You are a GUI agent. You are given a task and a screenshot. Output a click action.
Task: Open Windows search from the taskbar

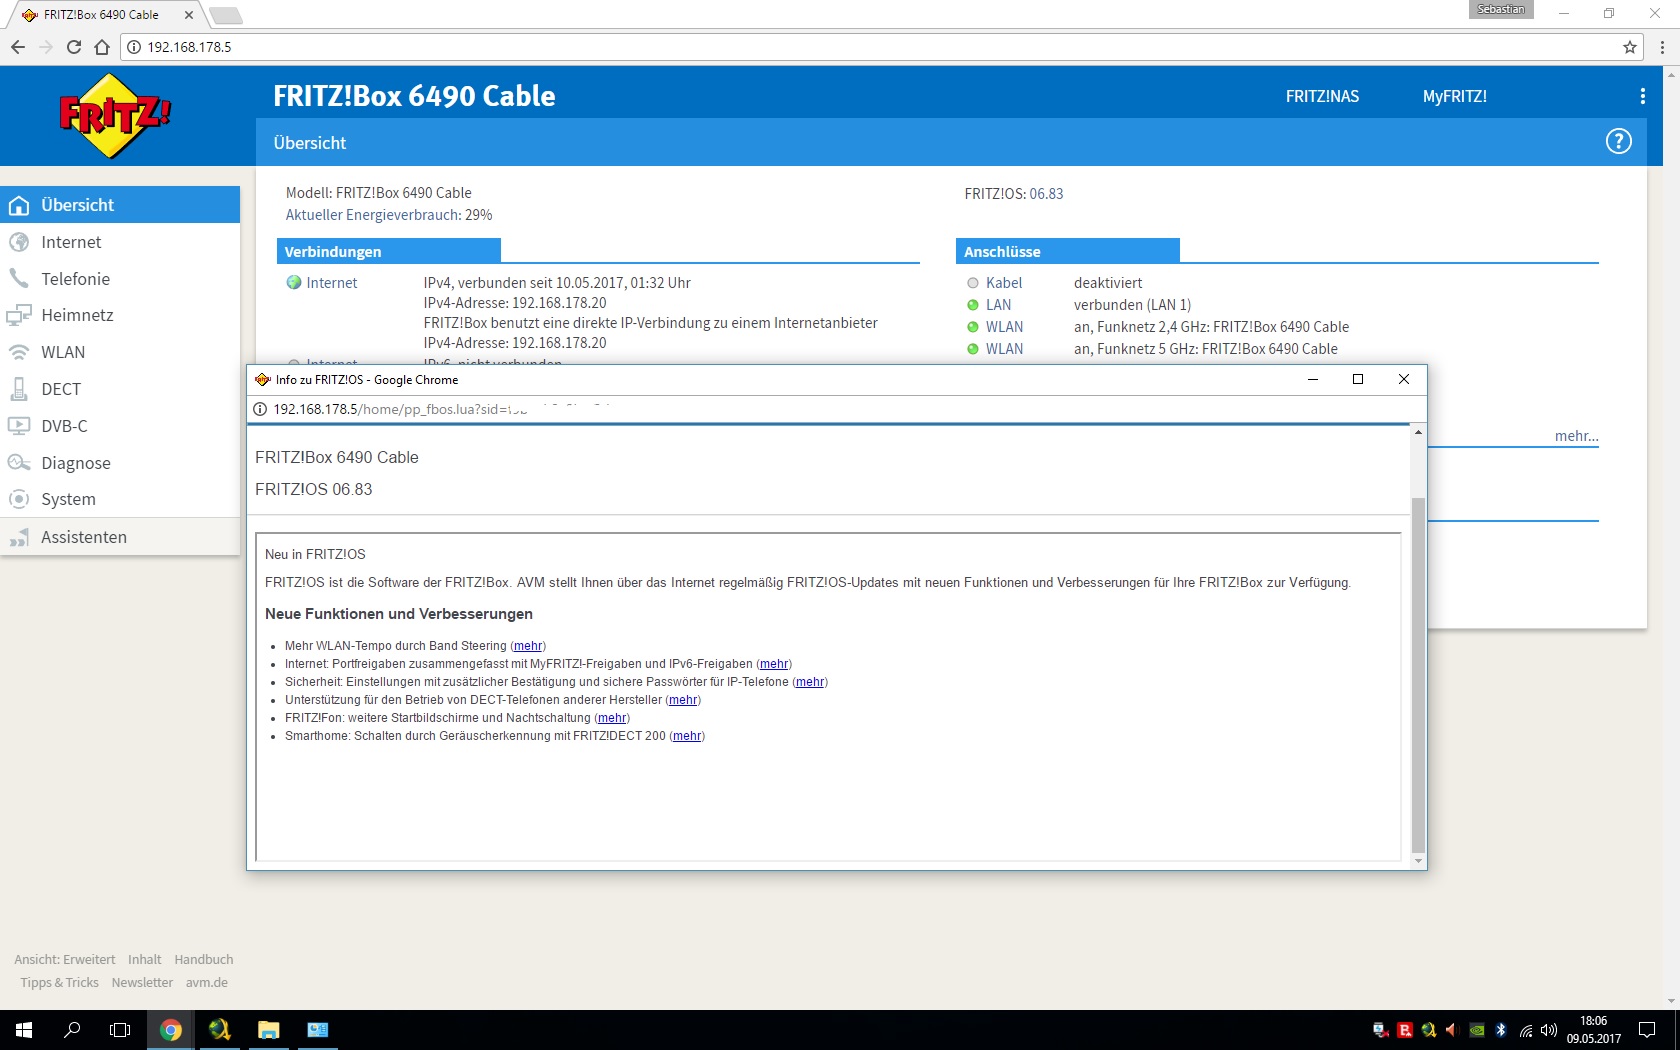coord(72,1030)
